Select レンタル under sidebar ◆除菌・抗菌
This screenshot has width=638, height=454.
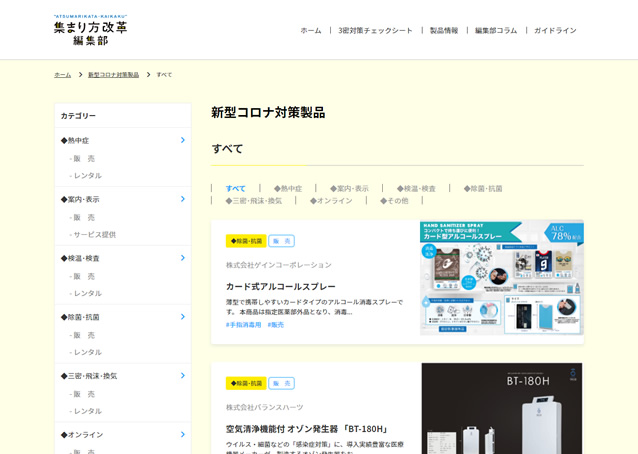85,352
